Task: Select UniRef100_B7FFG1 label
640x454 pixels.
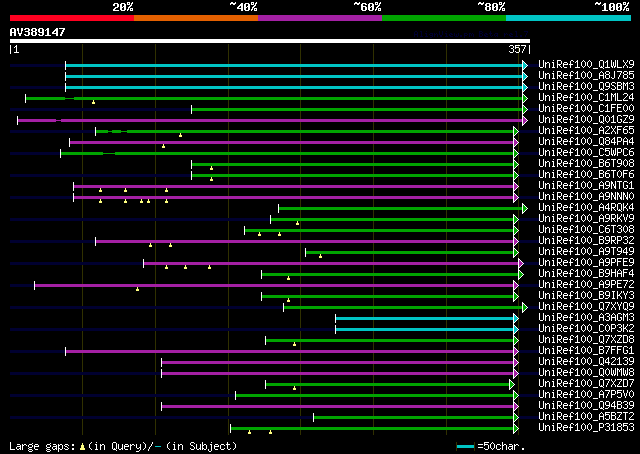Action: [x=586, y=351]
